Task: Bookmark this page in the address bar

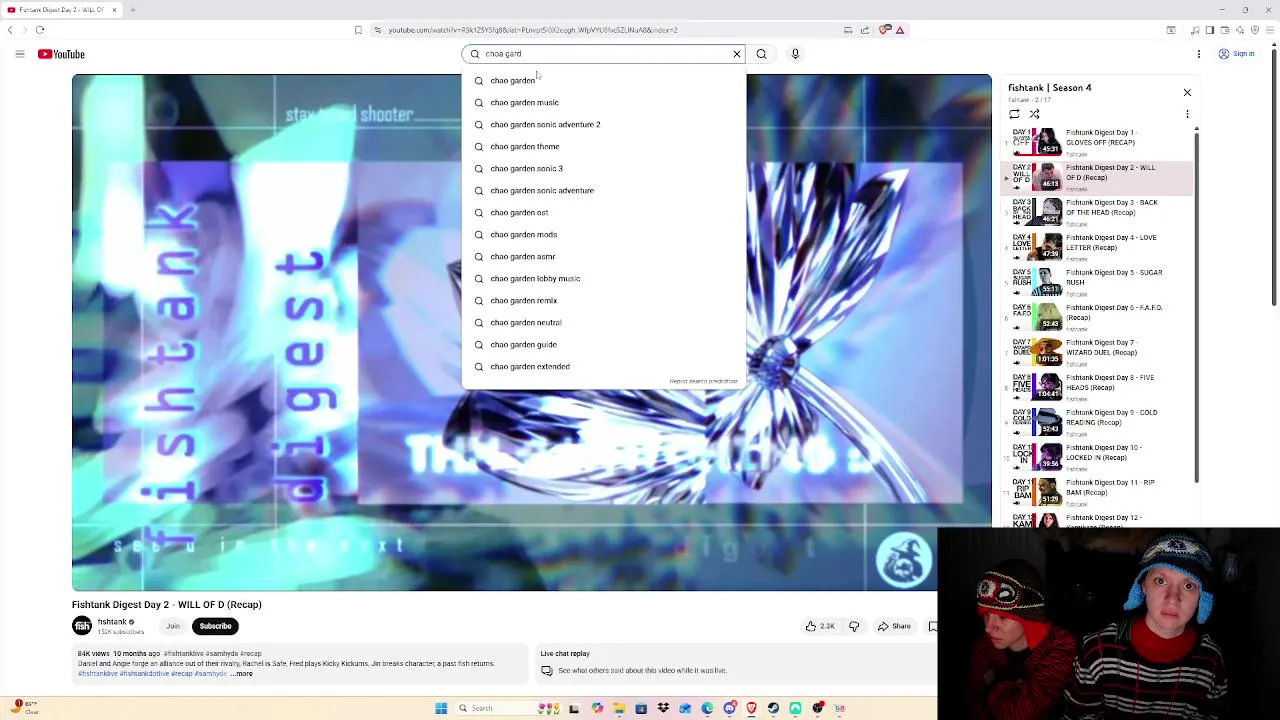Action: pyautogui.click(x=358, y=30)
